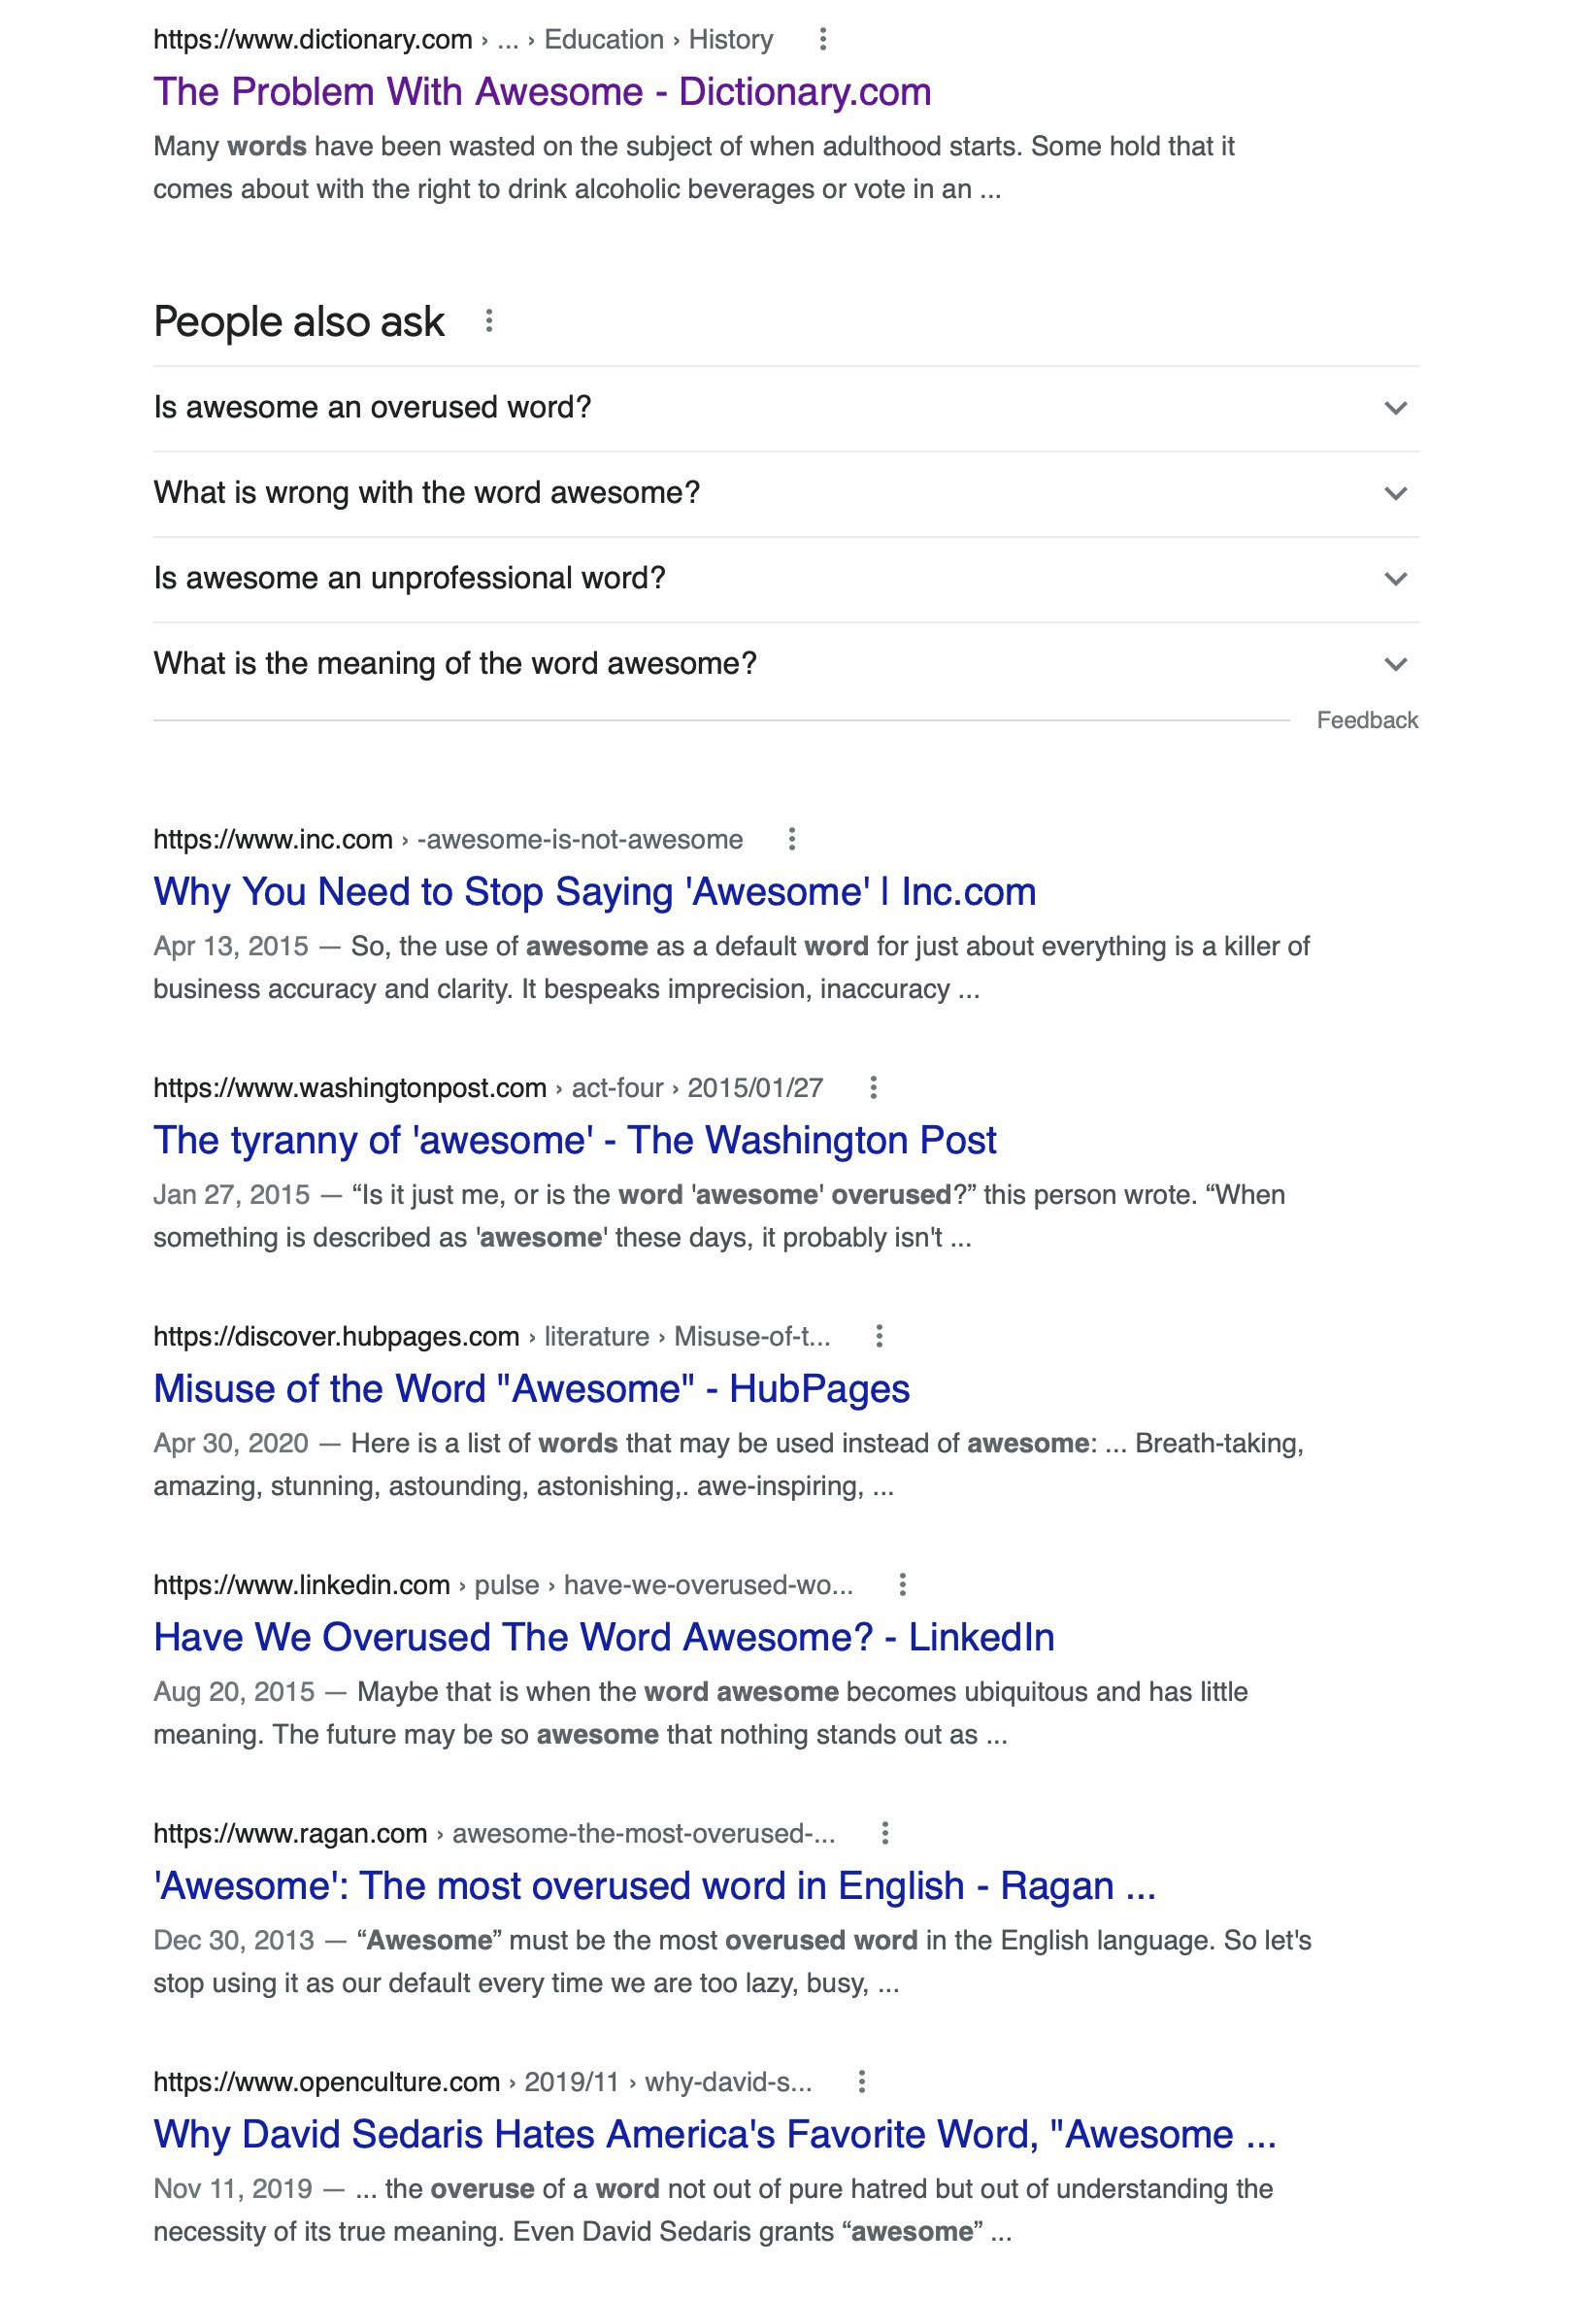
Task: Open "The tyranny of 'awesome'" Washington Post link
Action: click(574, 1140)
